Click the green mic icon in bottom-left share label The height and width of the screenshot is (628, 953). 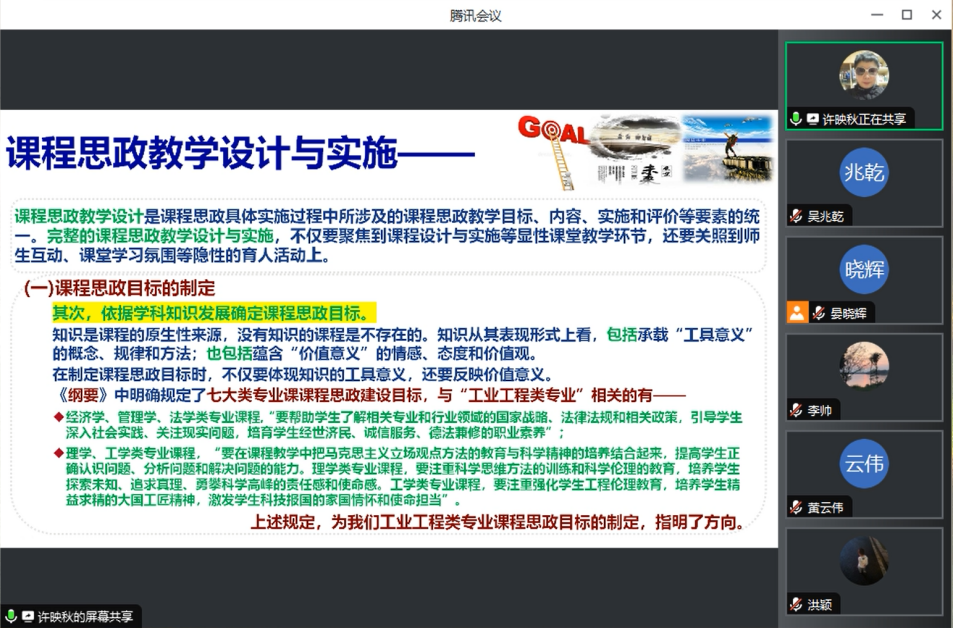coord(11,616)
